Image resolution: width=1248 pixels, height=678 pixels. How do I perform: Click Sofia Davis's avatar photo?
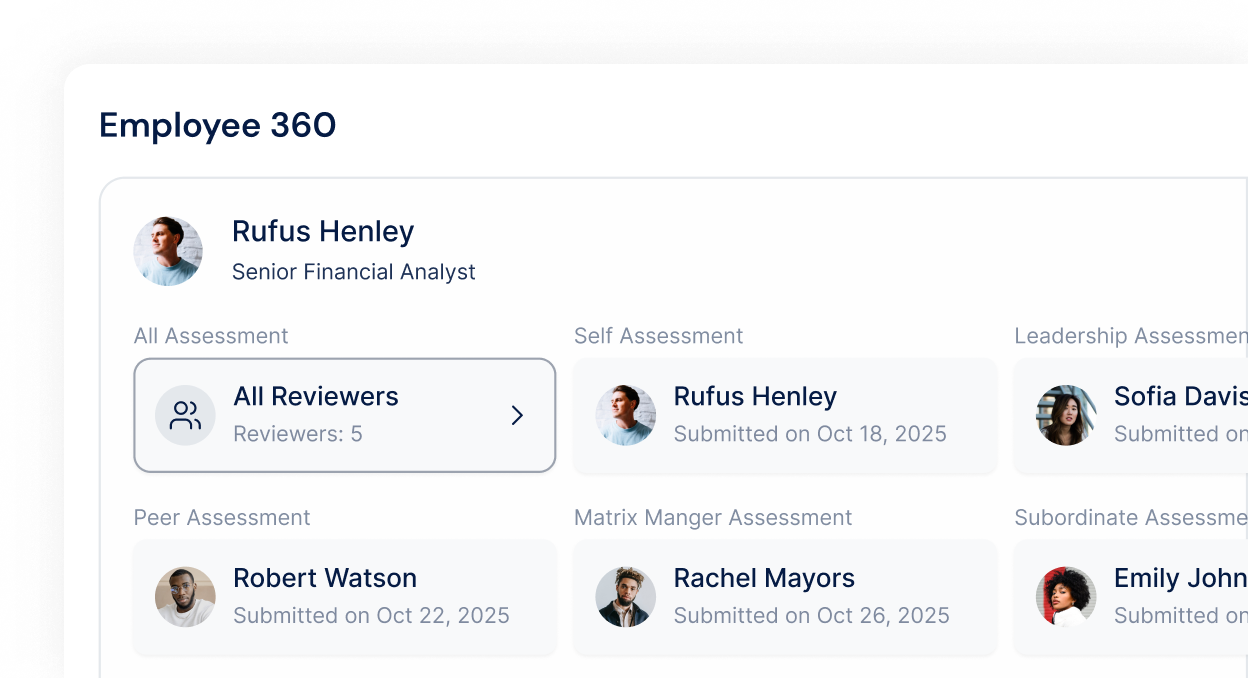(1066, 415)
